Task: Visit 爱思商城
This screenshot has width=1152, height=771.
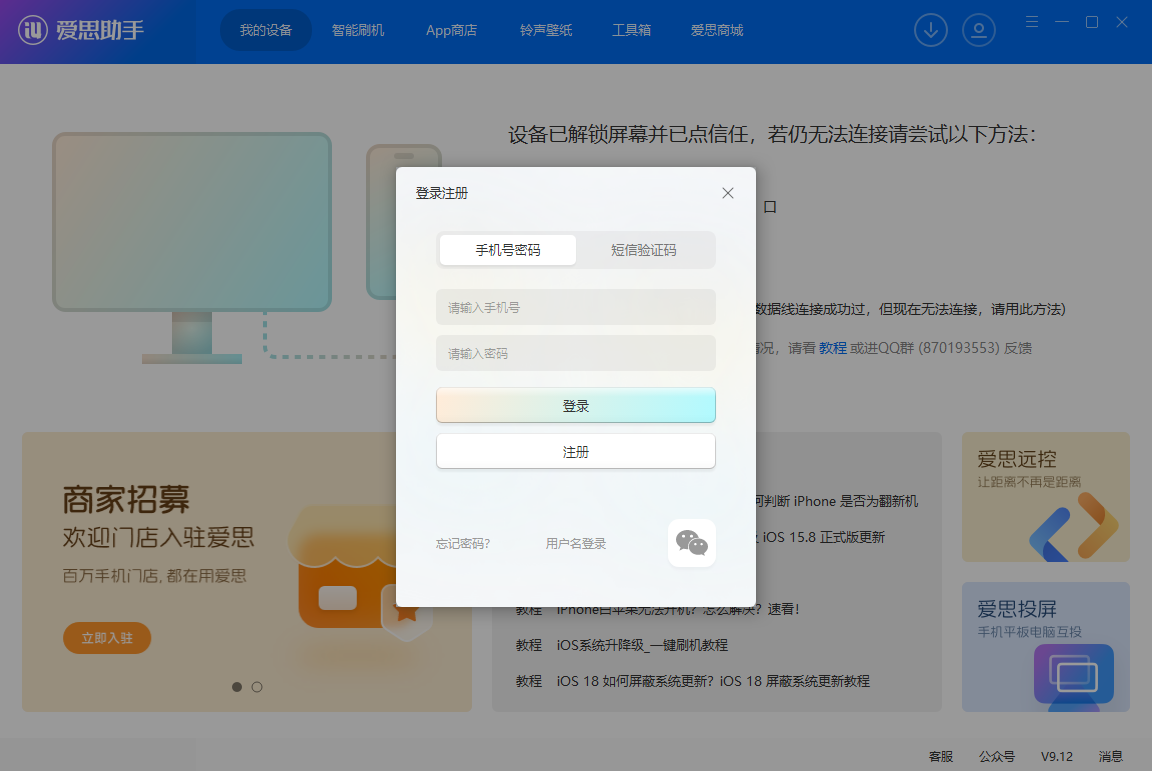Action: point(716,30)
